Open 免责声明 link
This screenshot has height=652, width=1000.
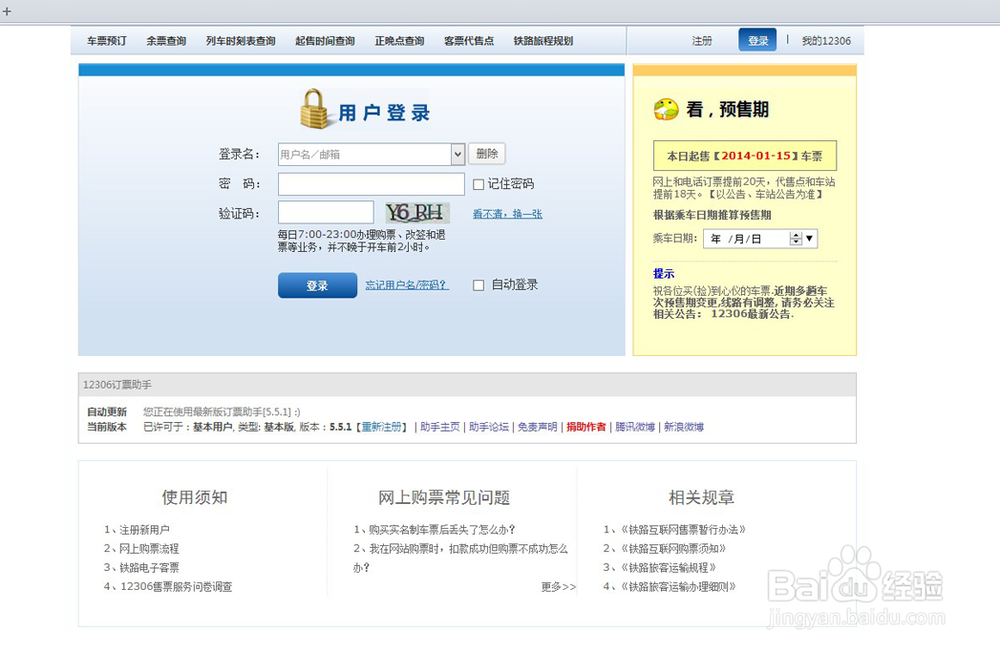coord(537,427)
